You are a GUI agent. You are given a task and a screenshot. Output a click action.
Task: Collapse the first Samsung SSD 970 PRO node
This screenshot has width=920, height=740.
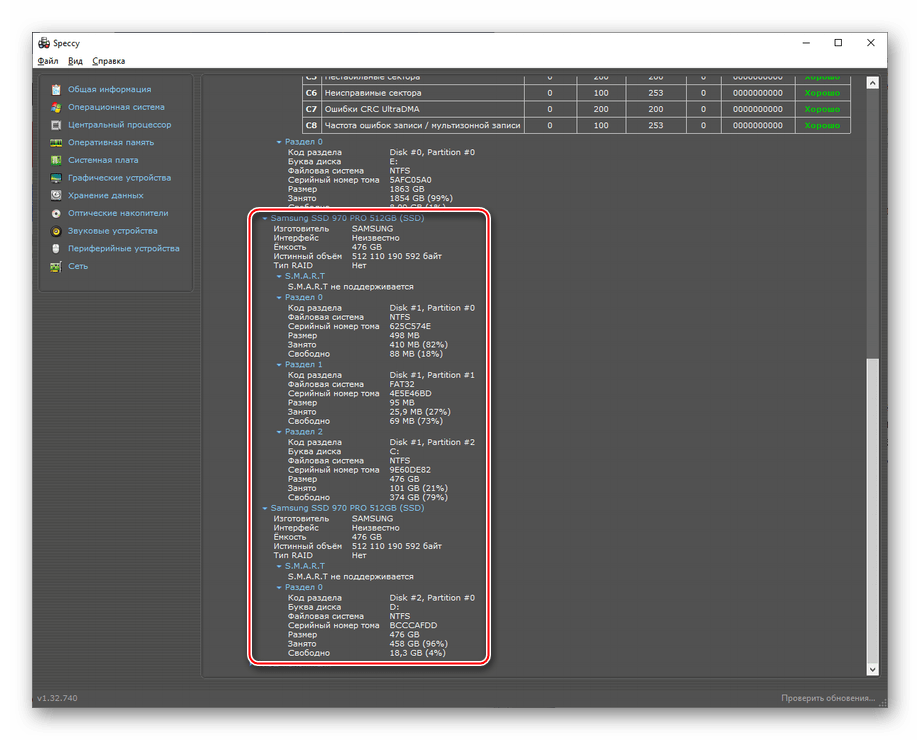pos(265,218)
